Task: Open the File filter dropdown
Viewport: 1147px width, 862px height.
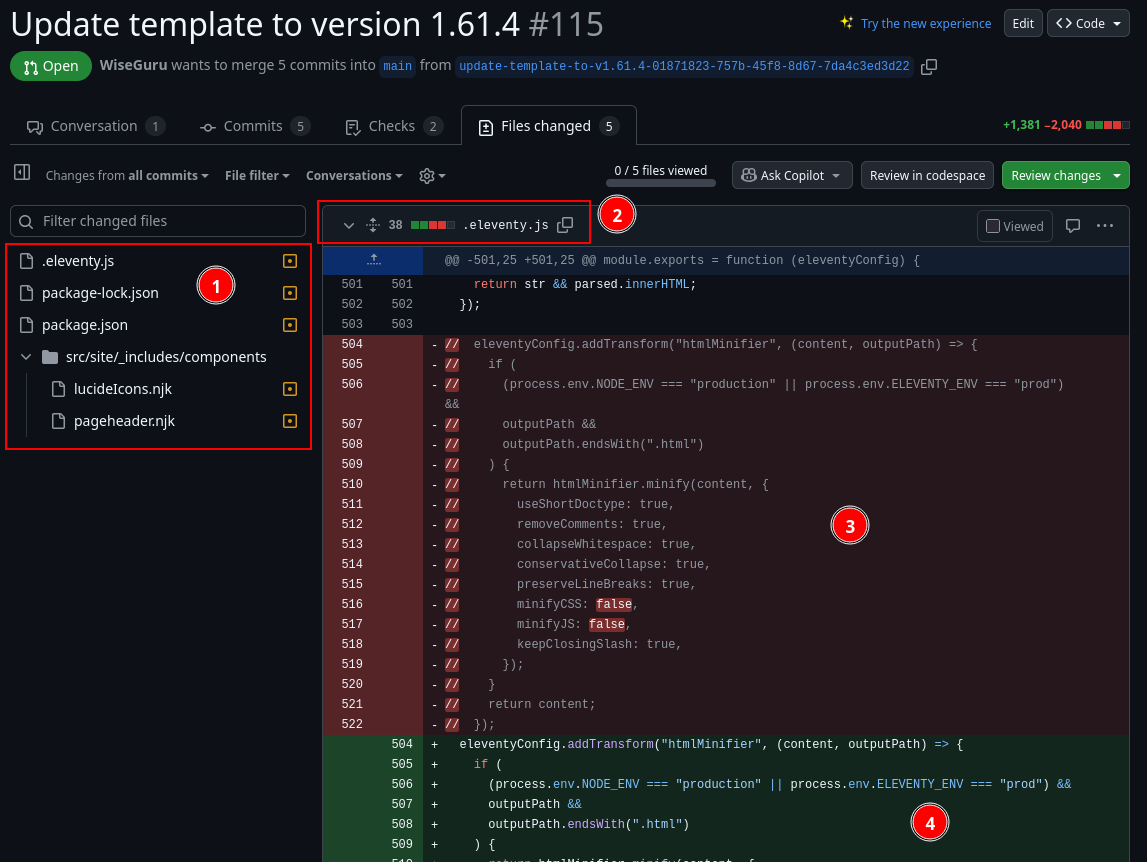Action: [x=257, y=176]
